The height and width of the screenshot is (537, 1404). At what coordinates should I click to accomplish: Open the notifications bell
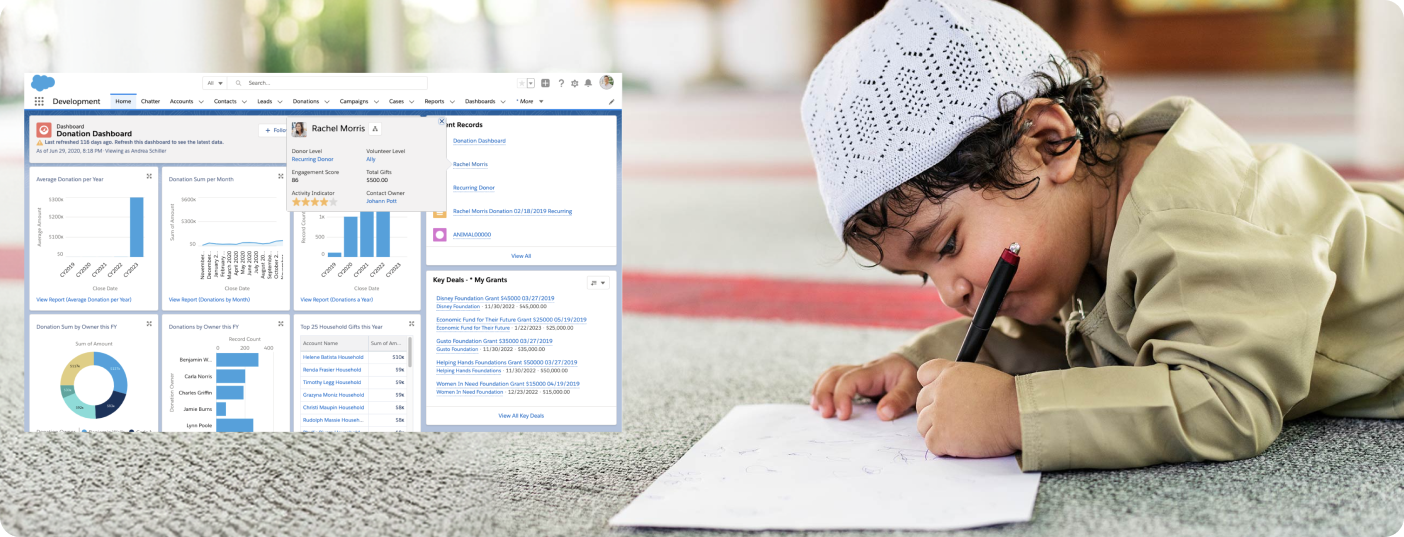[x=588, y=83]
